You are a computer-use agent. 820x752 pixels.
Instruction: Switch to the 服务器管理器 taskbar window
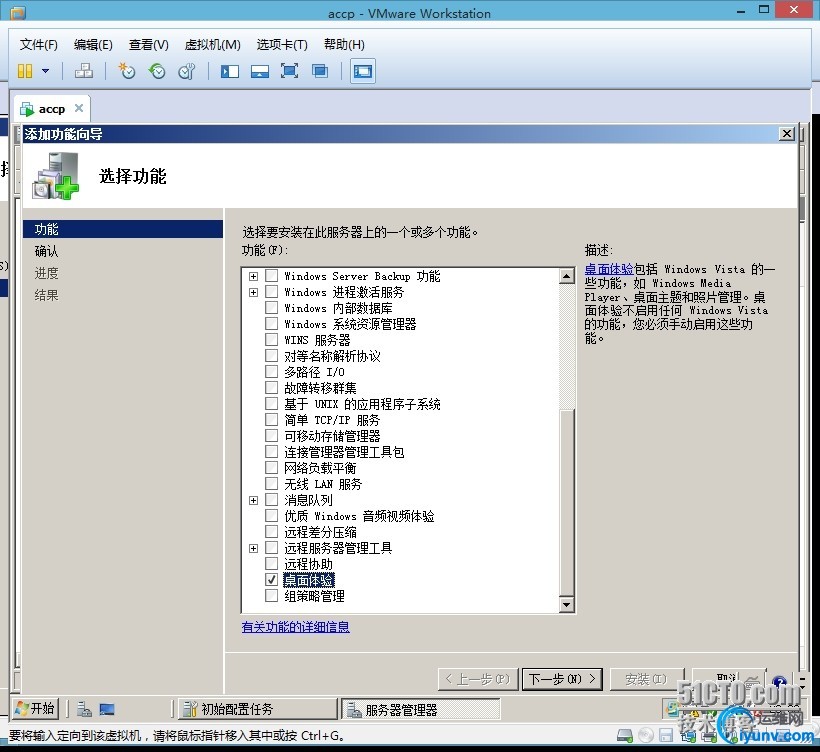(x=420, y=710)
